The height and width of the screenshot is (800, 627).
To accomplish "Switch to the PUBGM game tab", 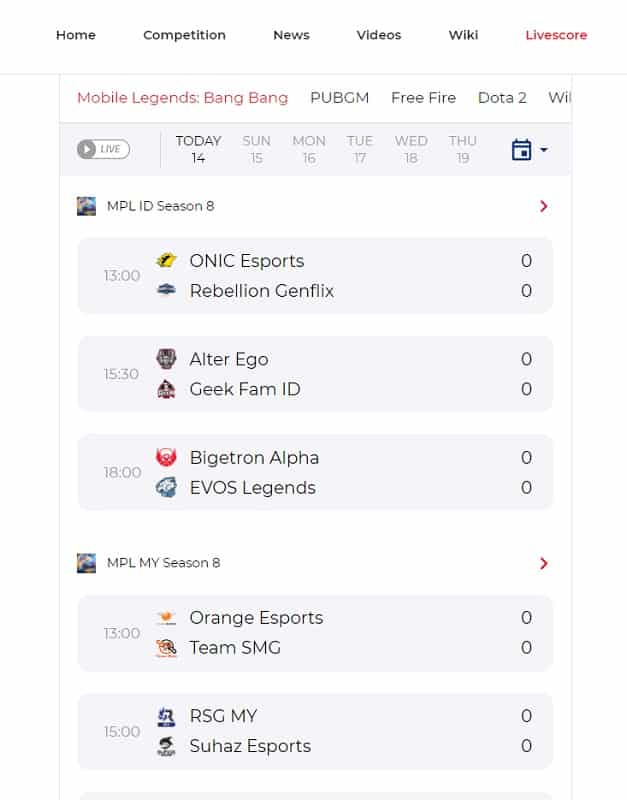I will [x=339, y=97].
